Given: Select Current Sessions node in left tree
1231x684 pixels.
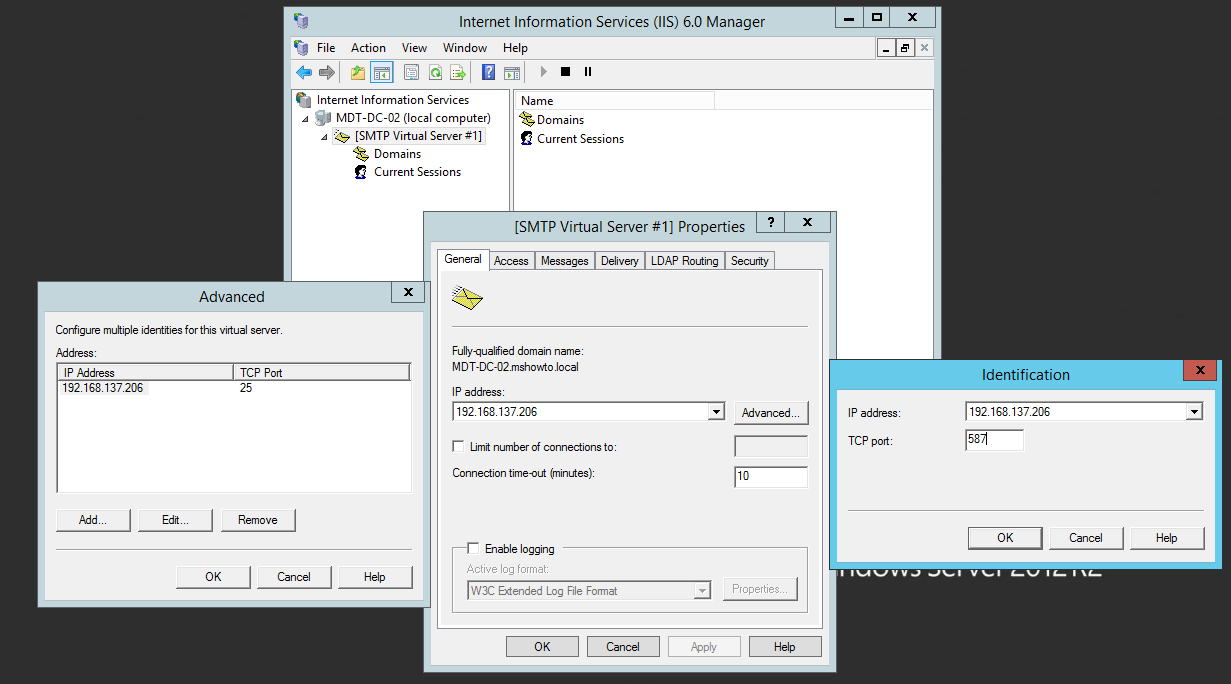Looking at the screenshot, I should pyautogui.click(x=417, y=172).
